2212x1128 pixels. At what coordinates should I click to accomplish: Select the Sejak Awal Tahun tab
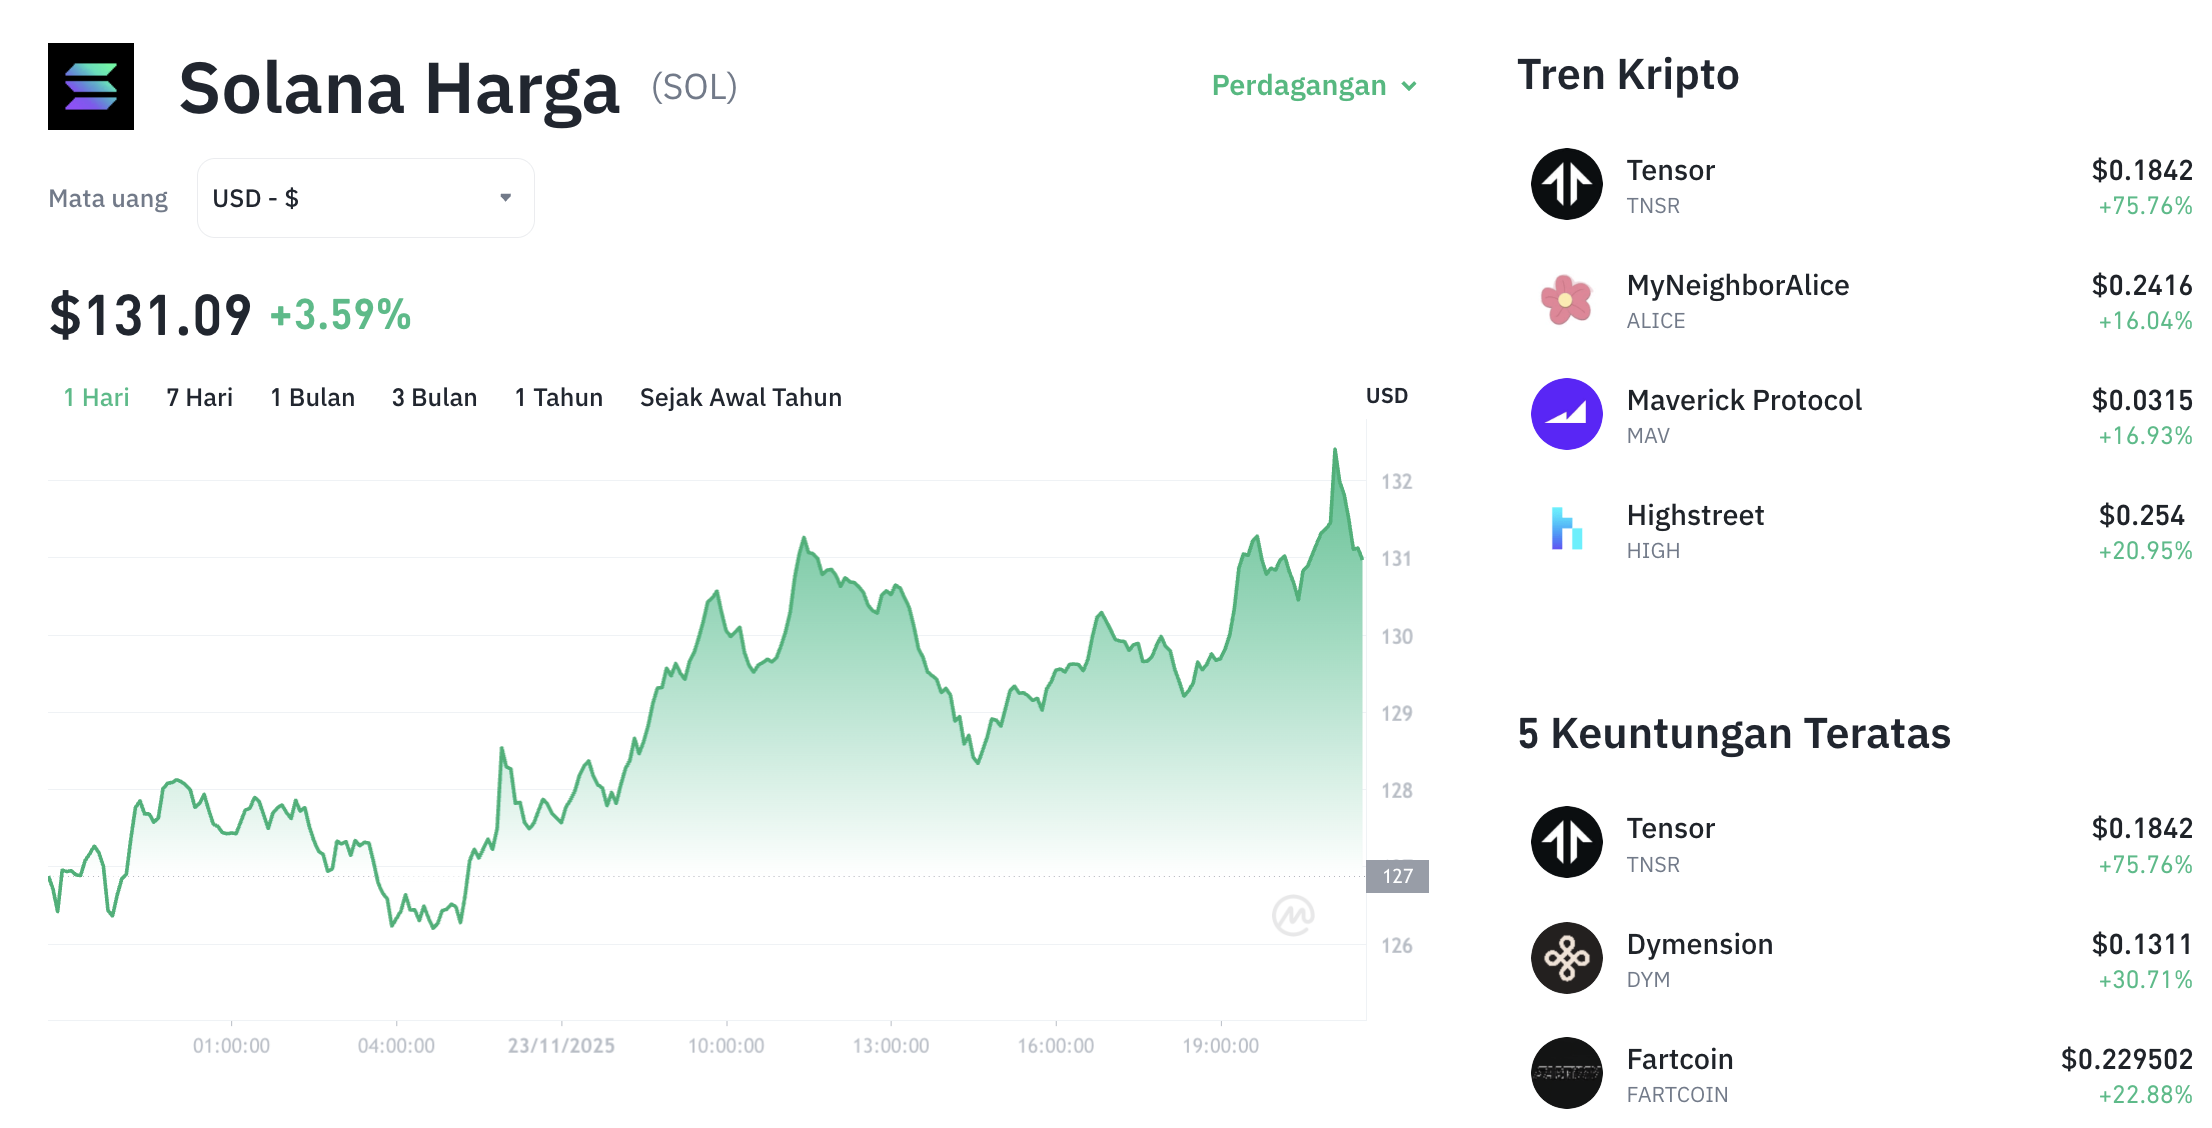[x=740, y=397]
